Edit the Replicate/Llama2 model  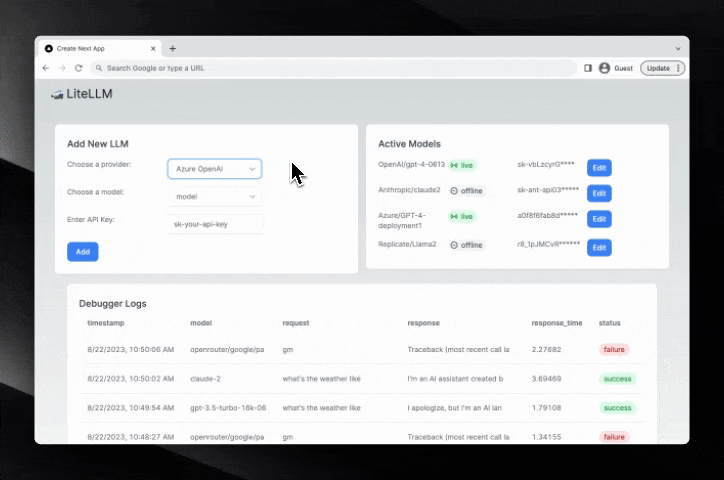599,247
